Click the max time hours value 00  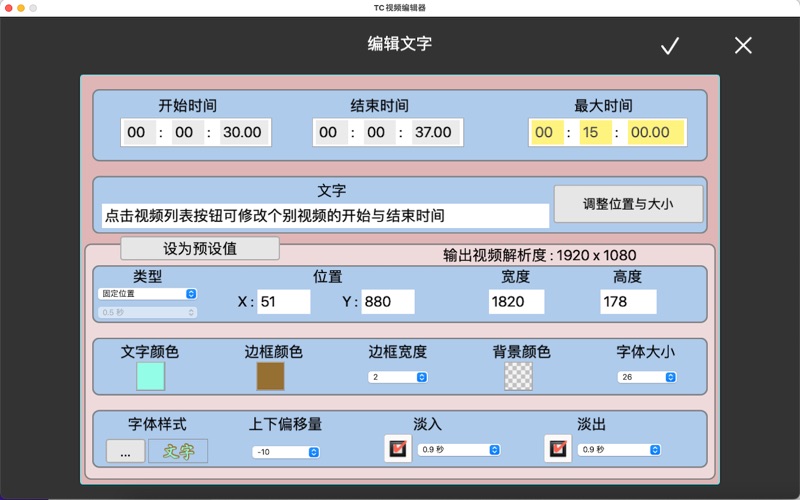click(x=547, y=132)
